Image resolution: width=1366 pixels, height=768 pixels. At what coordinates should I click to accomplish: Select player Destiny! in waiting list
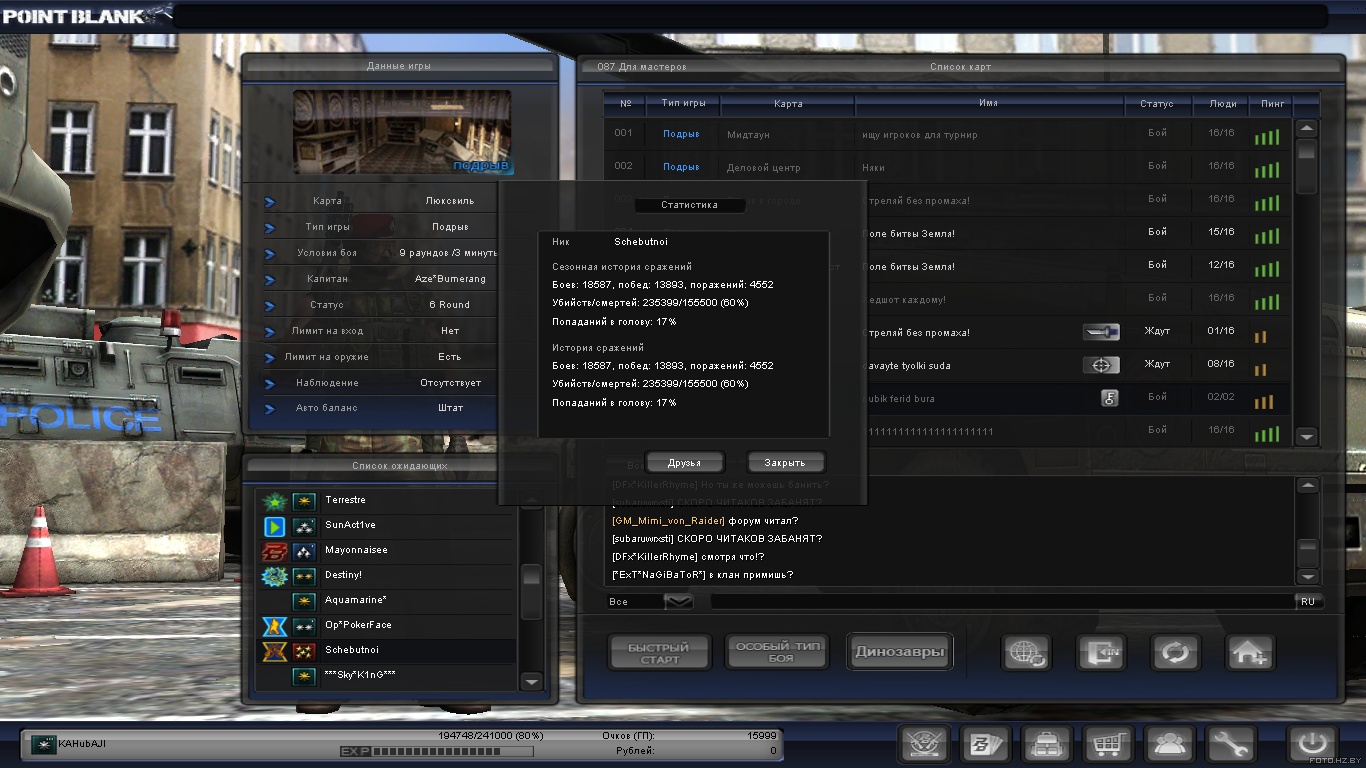(x=388, y=575)
